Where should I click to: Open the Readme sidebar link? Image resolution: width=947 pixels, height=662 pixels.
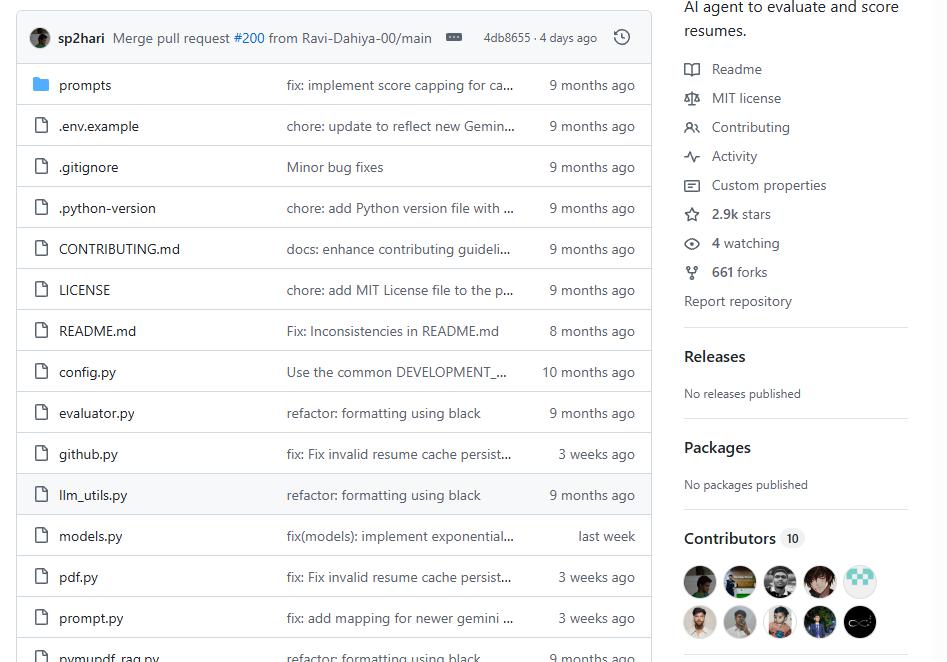[x=736, y=69]
